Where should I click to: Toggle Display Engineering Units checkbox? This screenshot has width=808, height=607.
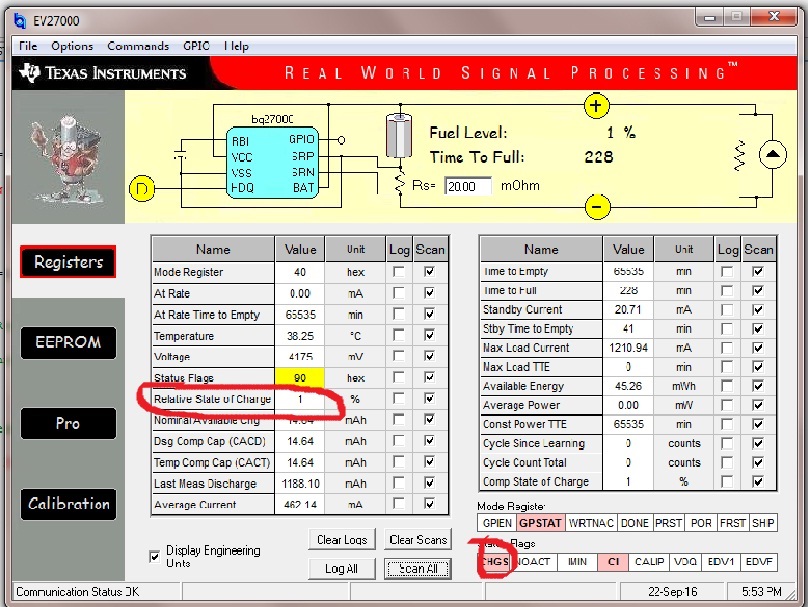point(155,557)
